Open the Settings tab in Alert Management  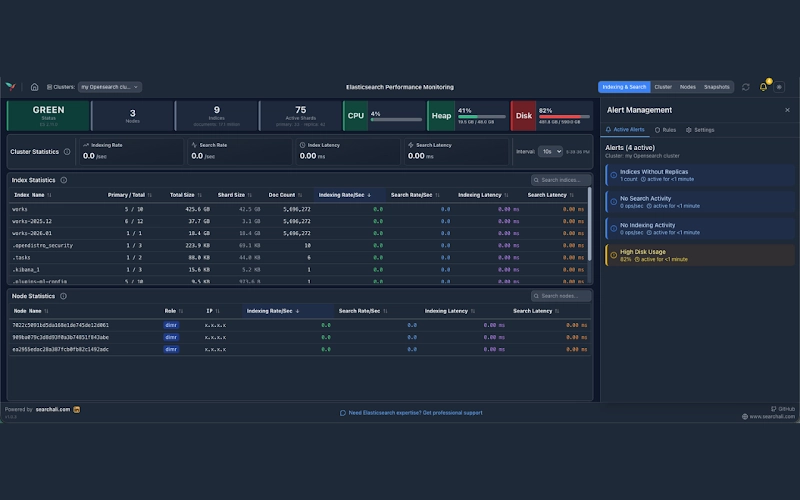pyautogui.click(x=700, y=130)
